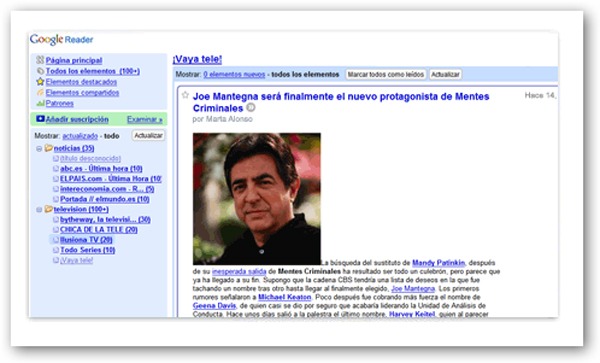Screen dimensions: 600x363
Task: Star the Joe Mantegna article
Action: click(x=185, y=95)
